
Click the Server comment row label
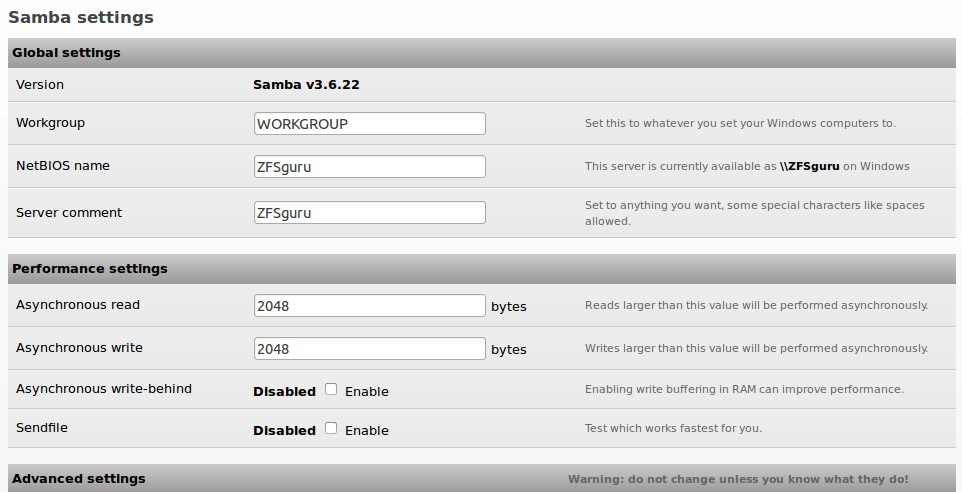69,212
